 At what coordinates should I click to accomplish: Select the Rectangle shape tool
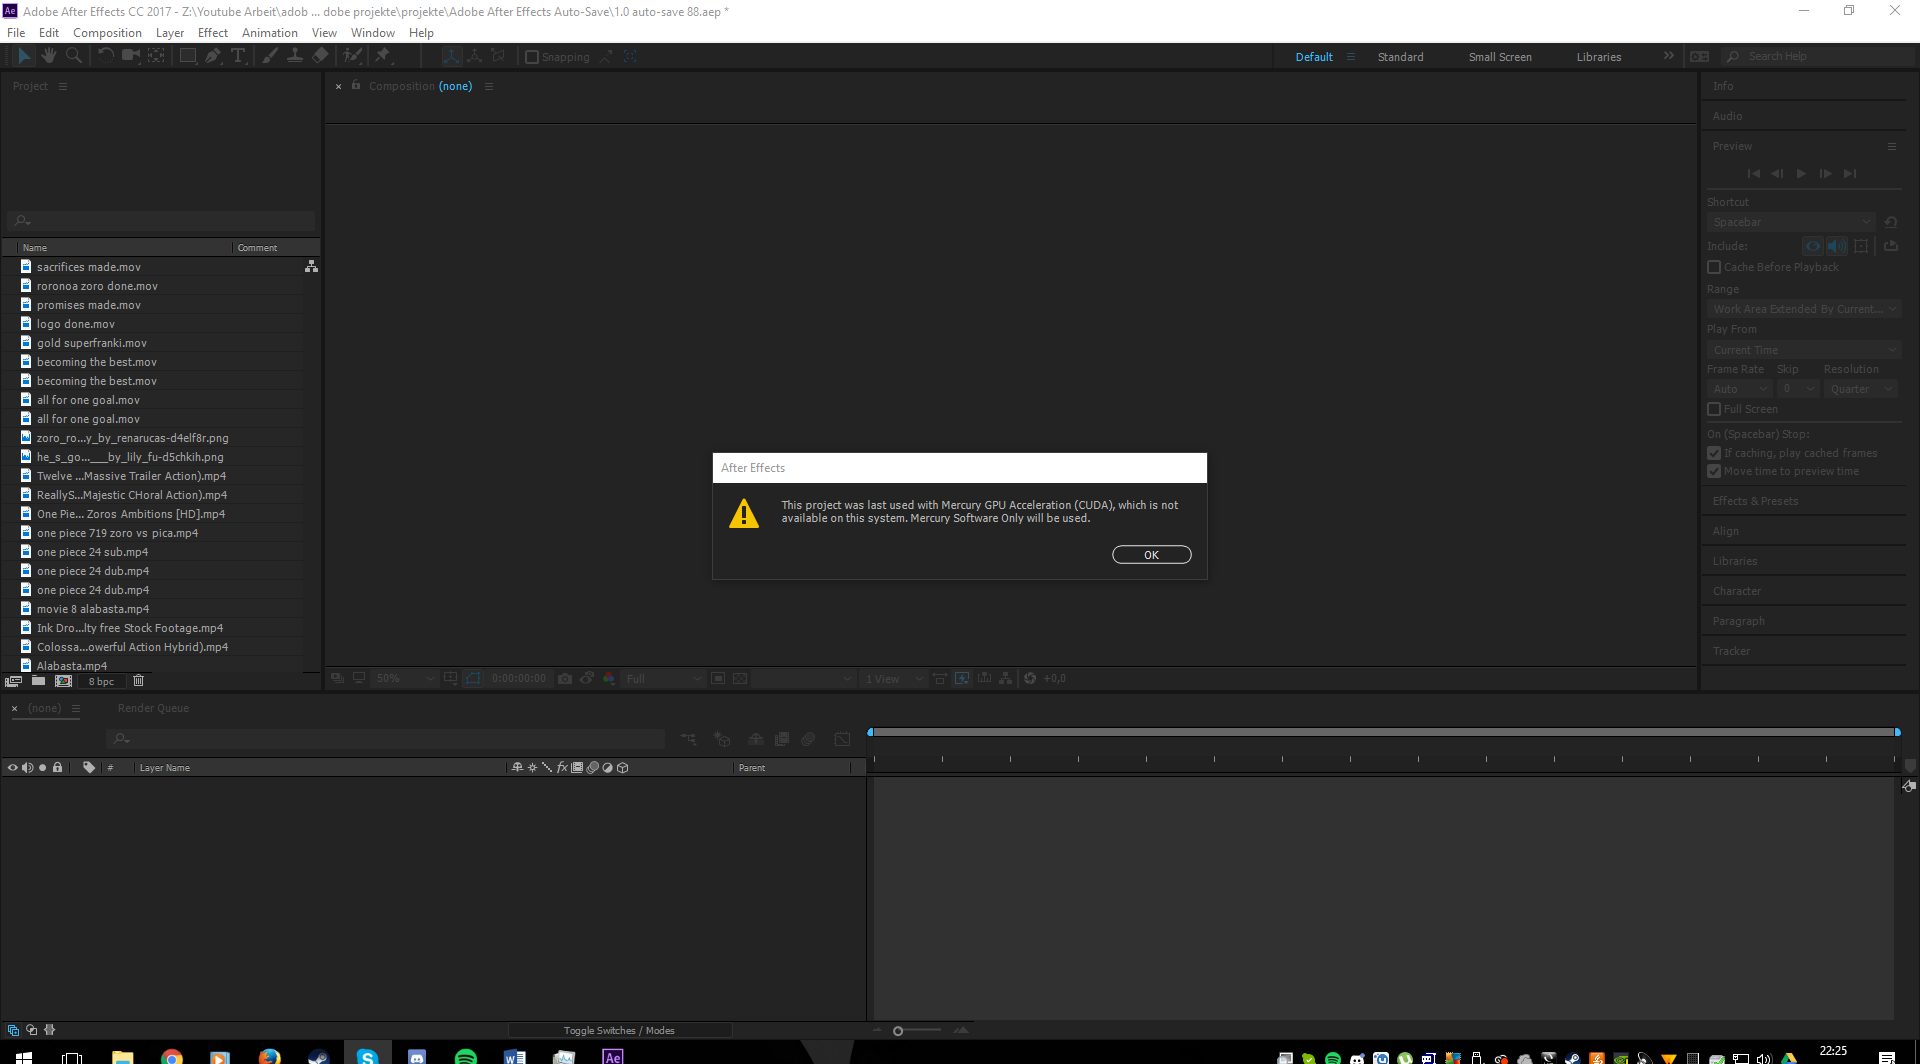click(x=187, y=56)
